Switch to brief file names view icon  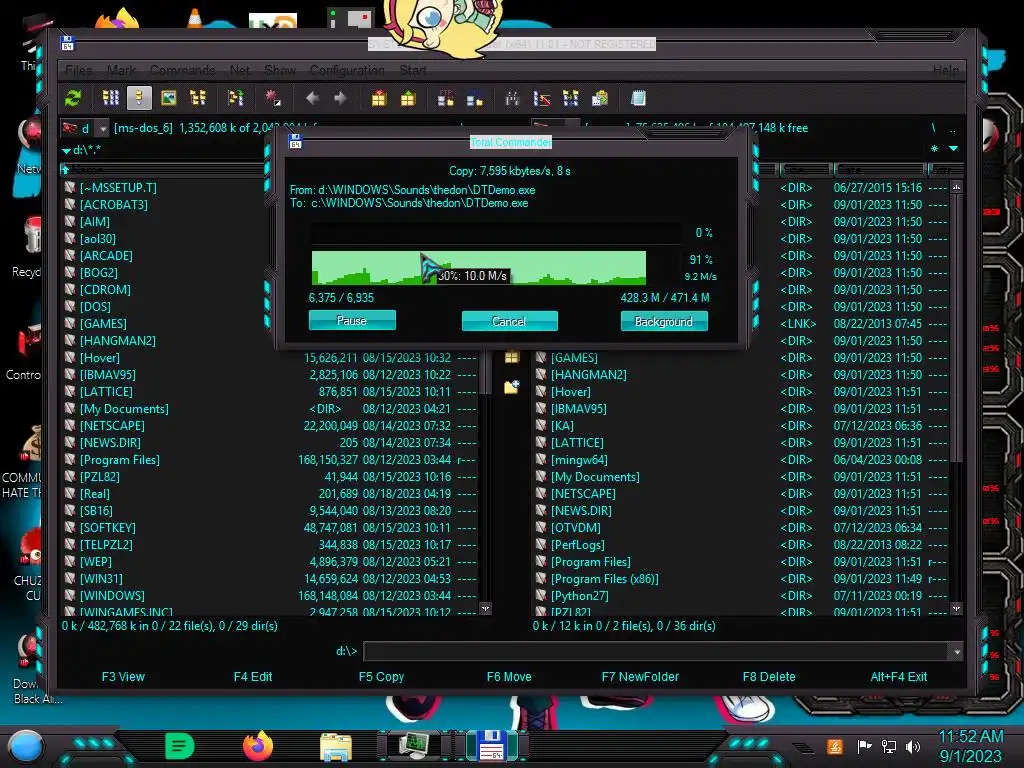[110, 99]
